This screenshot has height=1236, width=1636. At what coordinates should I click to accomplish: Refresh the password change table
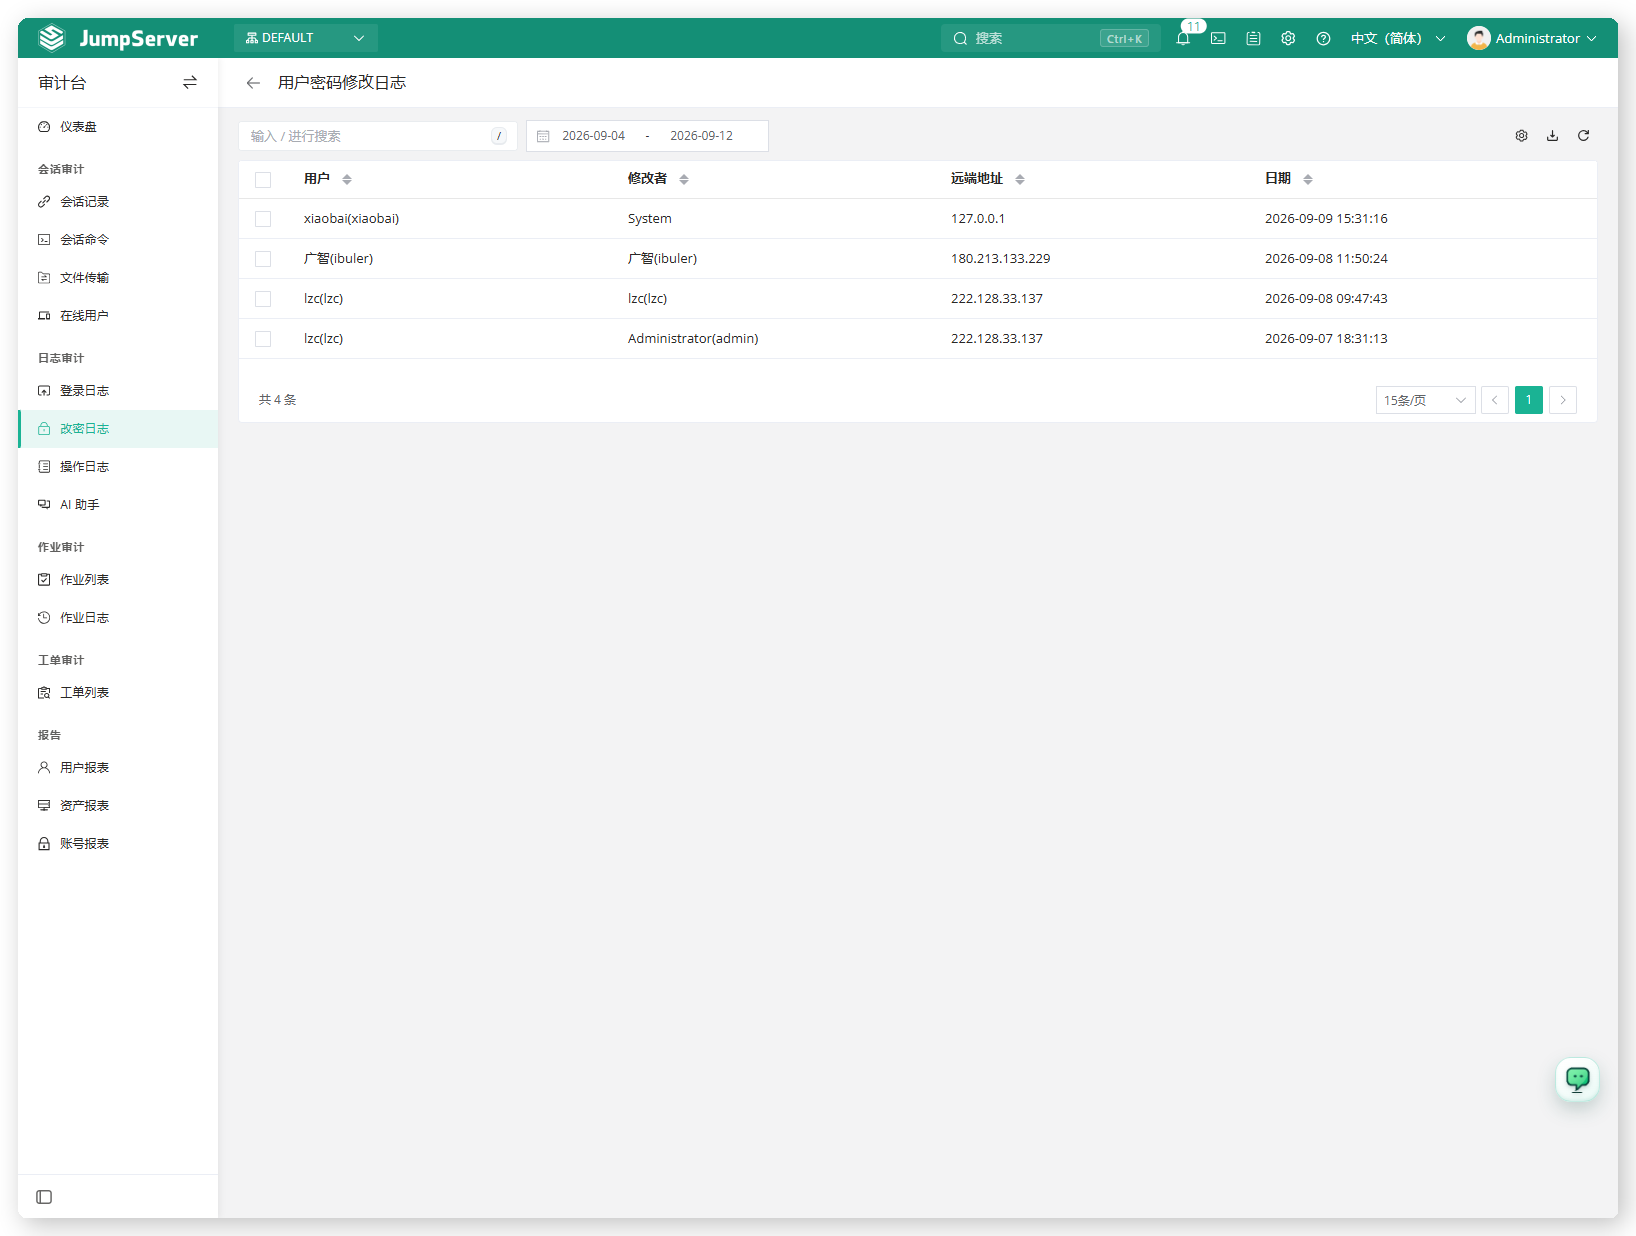(x=1583, y=136)
